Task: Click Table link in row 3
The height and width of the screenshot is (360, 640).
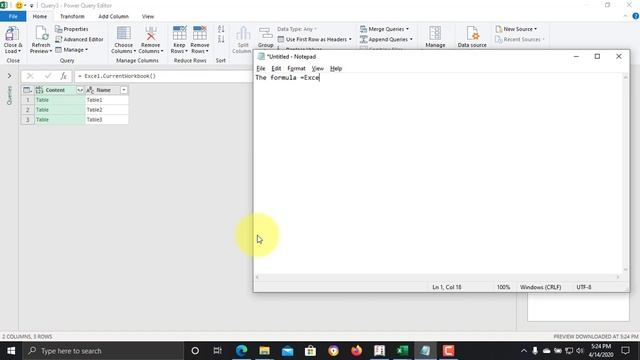Action: 42,120
